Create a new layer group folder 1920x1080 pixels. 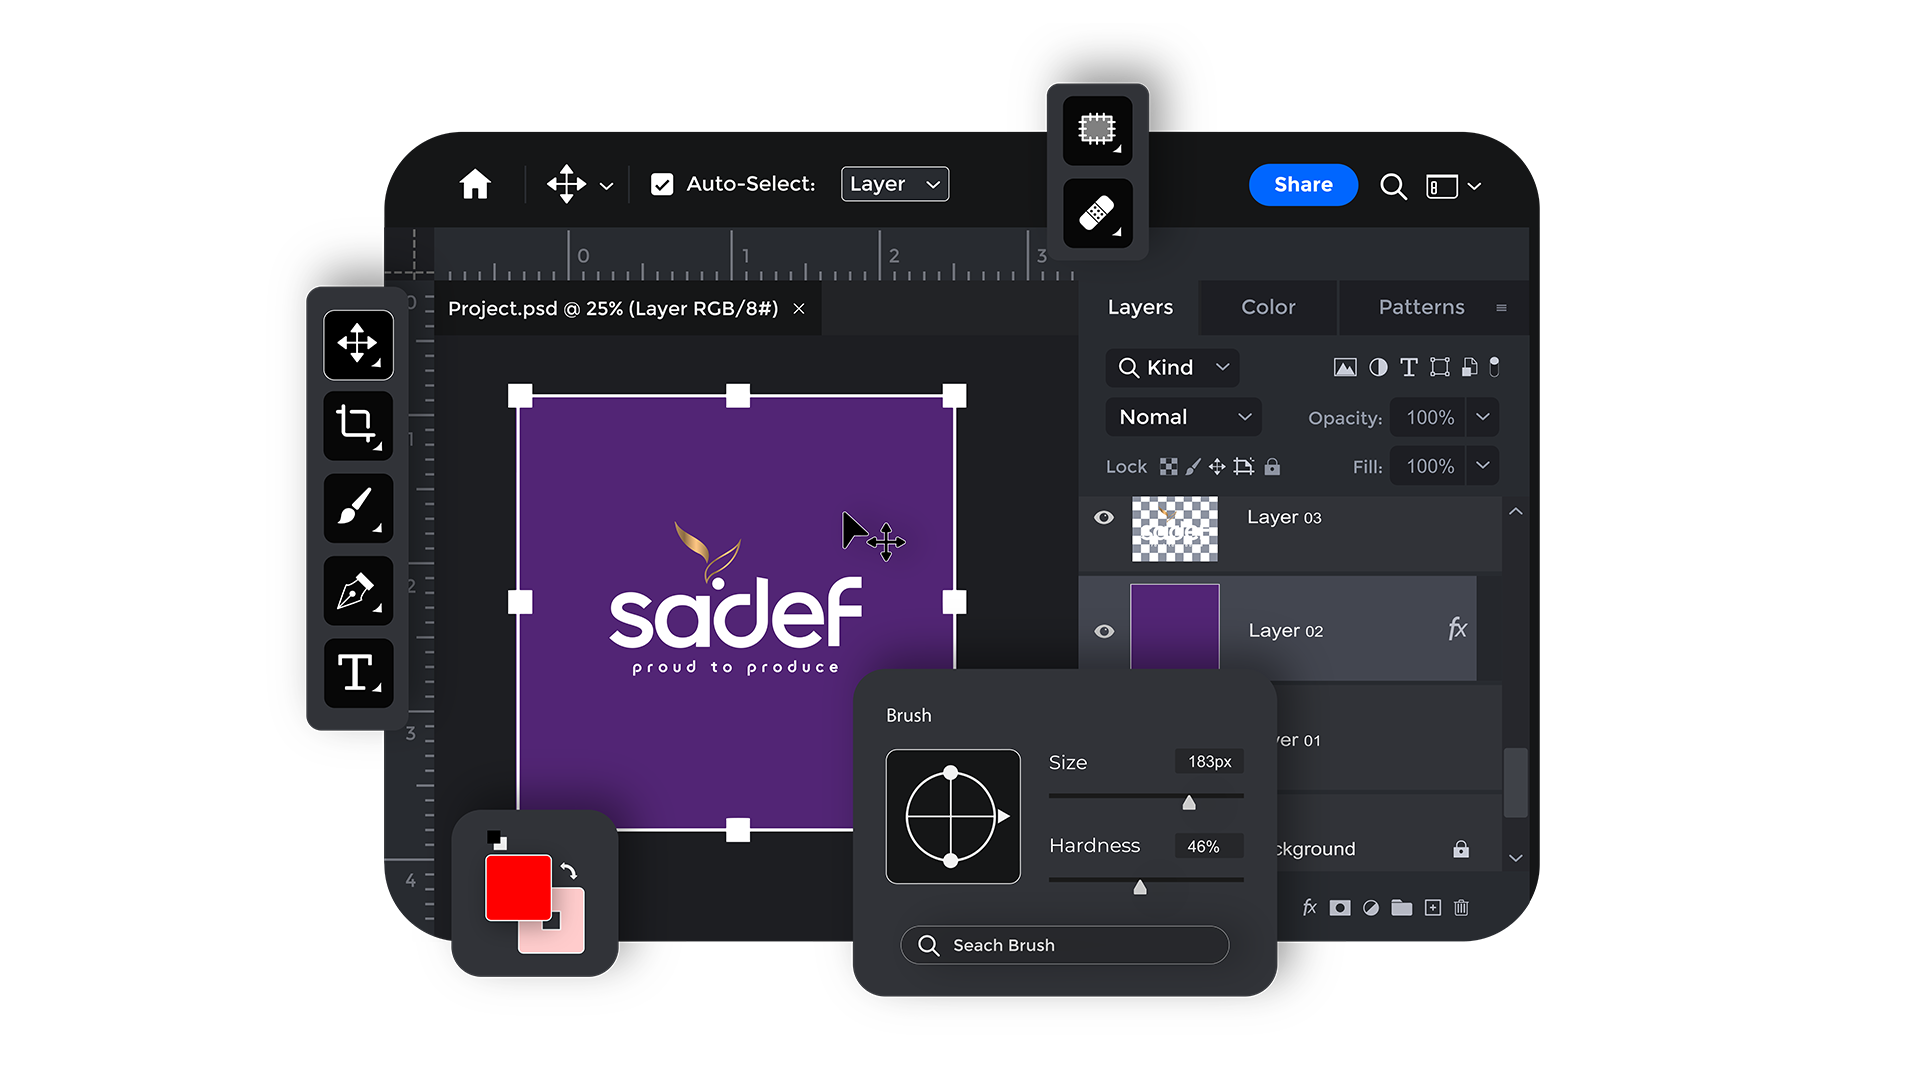(1401, 907)
